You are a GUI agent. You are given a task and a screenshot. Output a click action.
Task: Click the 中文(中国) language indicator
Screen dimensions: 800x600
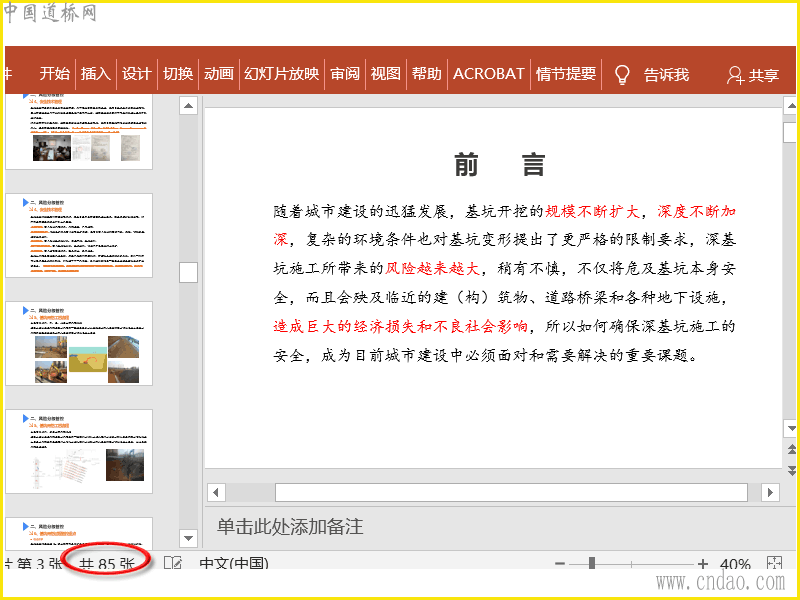(234, 563)
